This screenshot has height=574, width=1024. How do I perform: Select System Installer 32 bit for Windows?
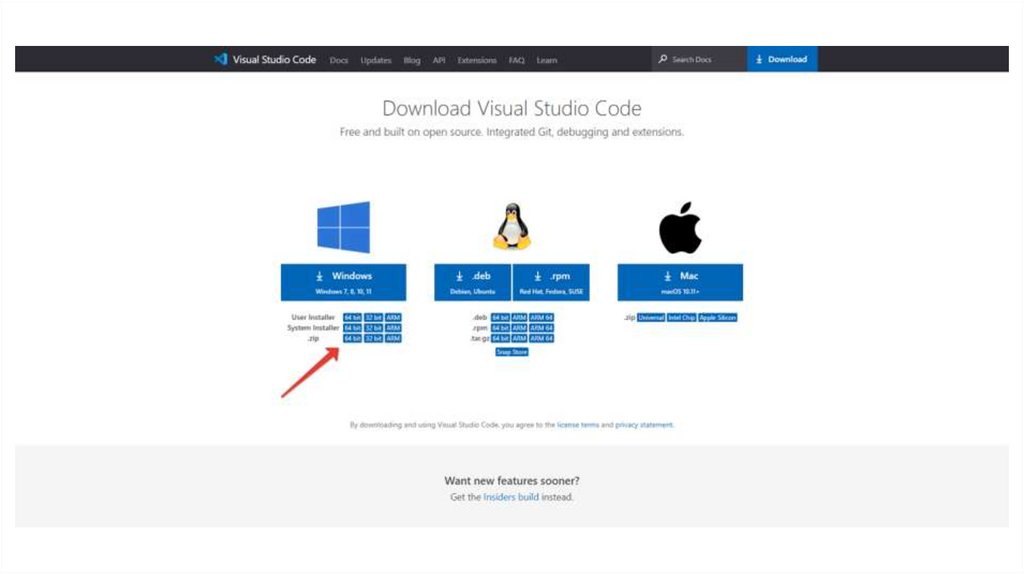[x=373, y=328]
